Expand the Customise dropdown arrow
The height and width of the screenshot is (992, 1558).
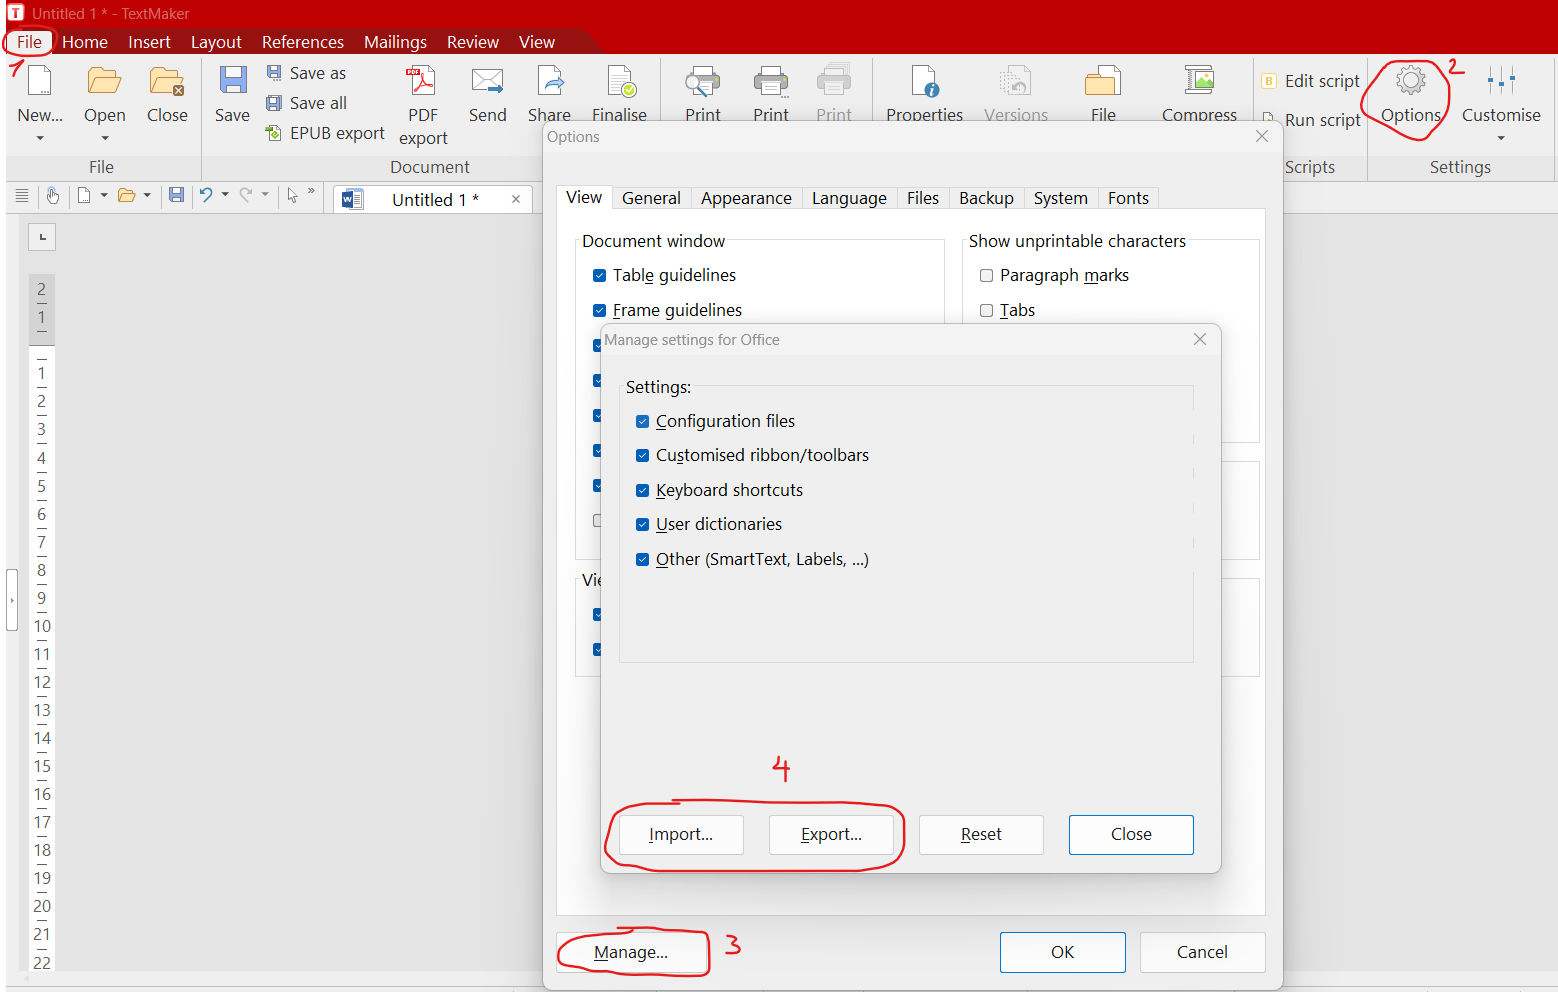1501,138
